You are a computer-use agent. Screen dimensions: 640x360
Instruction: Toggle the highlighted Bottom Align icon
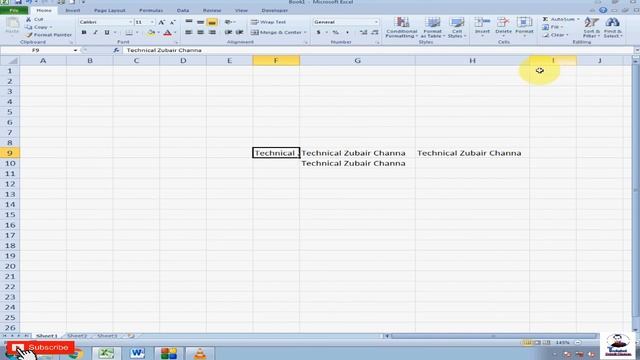[212, 22]
